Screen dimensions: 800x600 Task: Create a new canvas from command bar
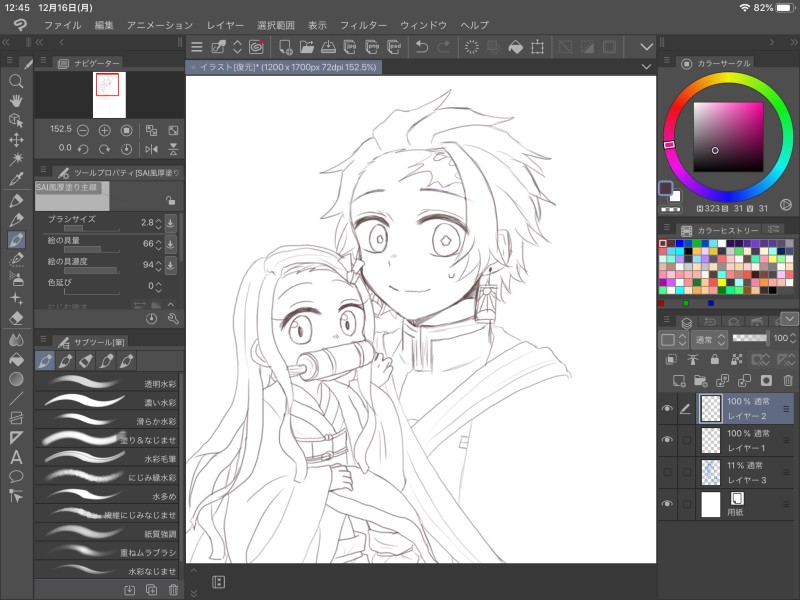tap(285, 47)
